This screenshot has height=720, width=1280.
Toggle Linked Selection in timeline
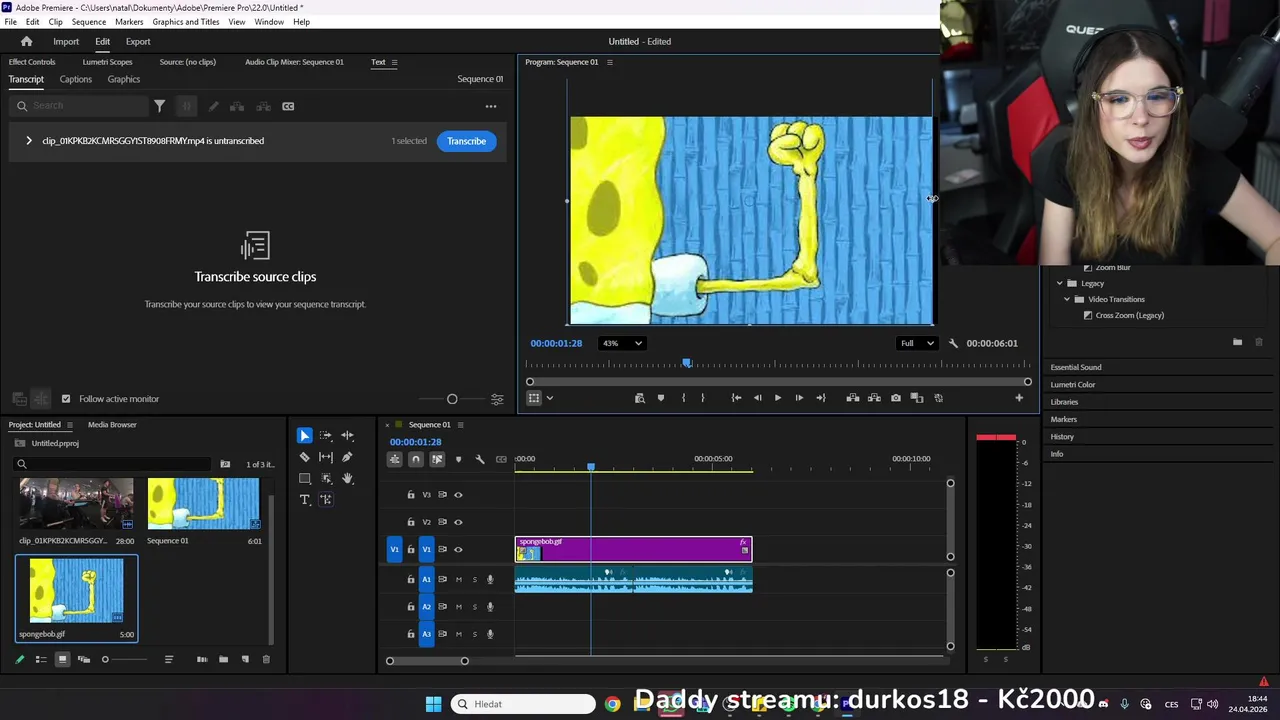437,459
